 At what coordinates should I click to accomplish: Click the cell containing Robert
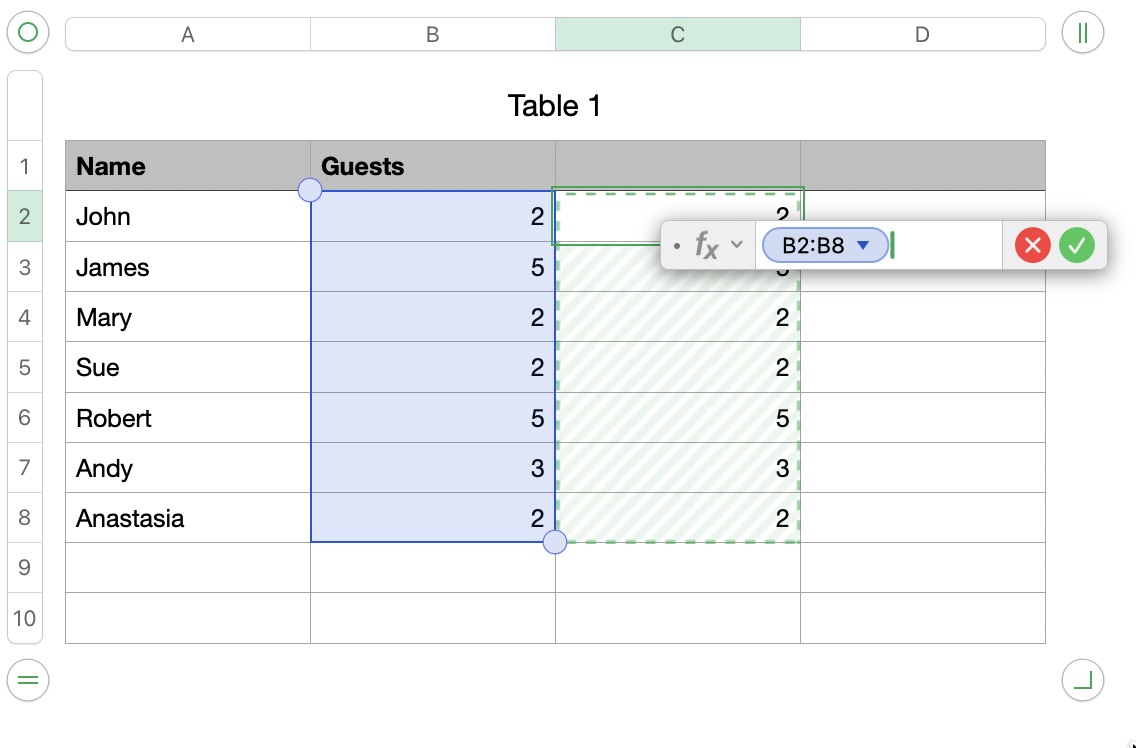click(187, 418)
